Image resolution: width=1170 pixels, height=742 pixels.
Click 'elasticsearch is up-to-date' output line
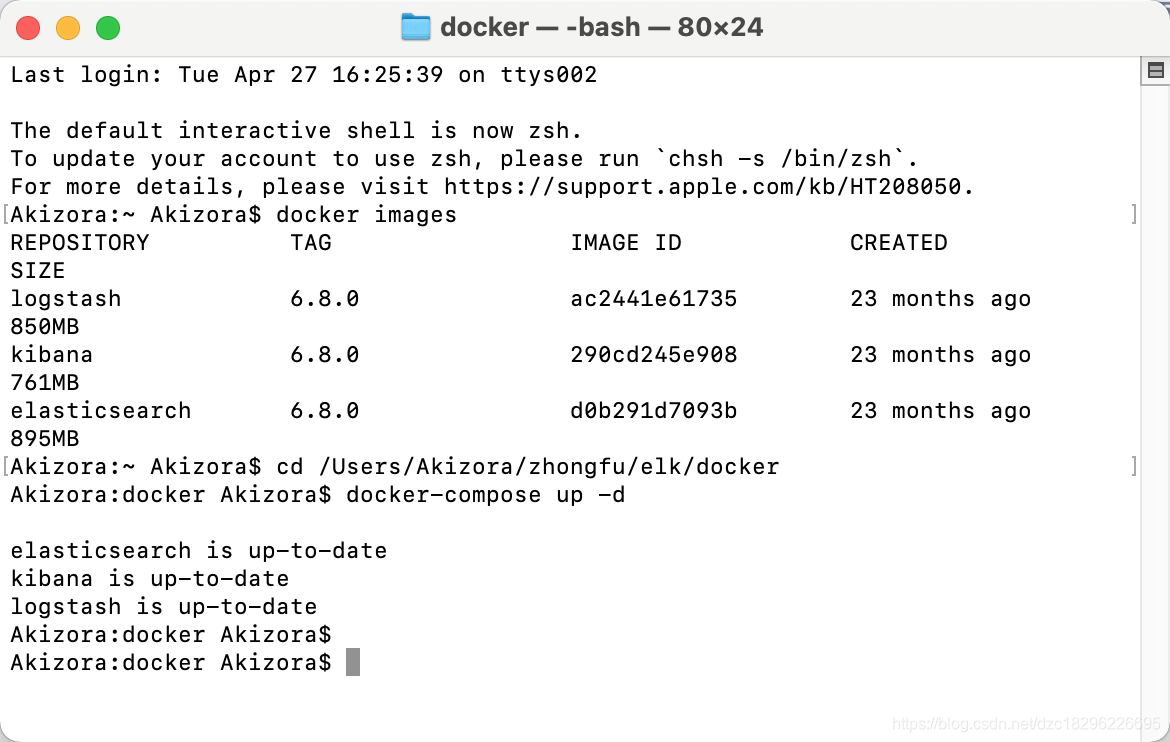pyautogui.click(x=198, y=551)
